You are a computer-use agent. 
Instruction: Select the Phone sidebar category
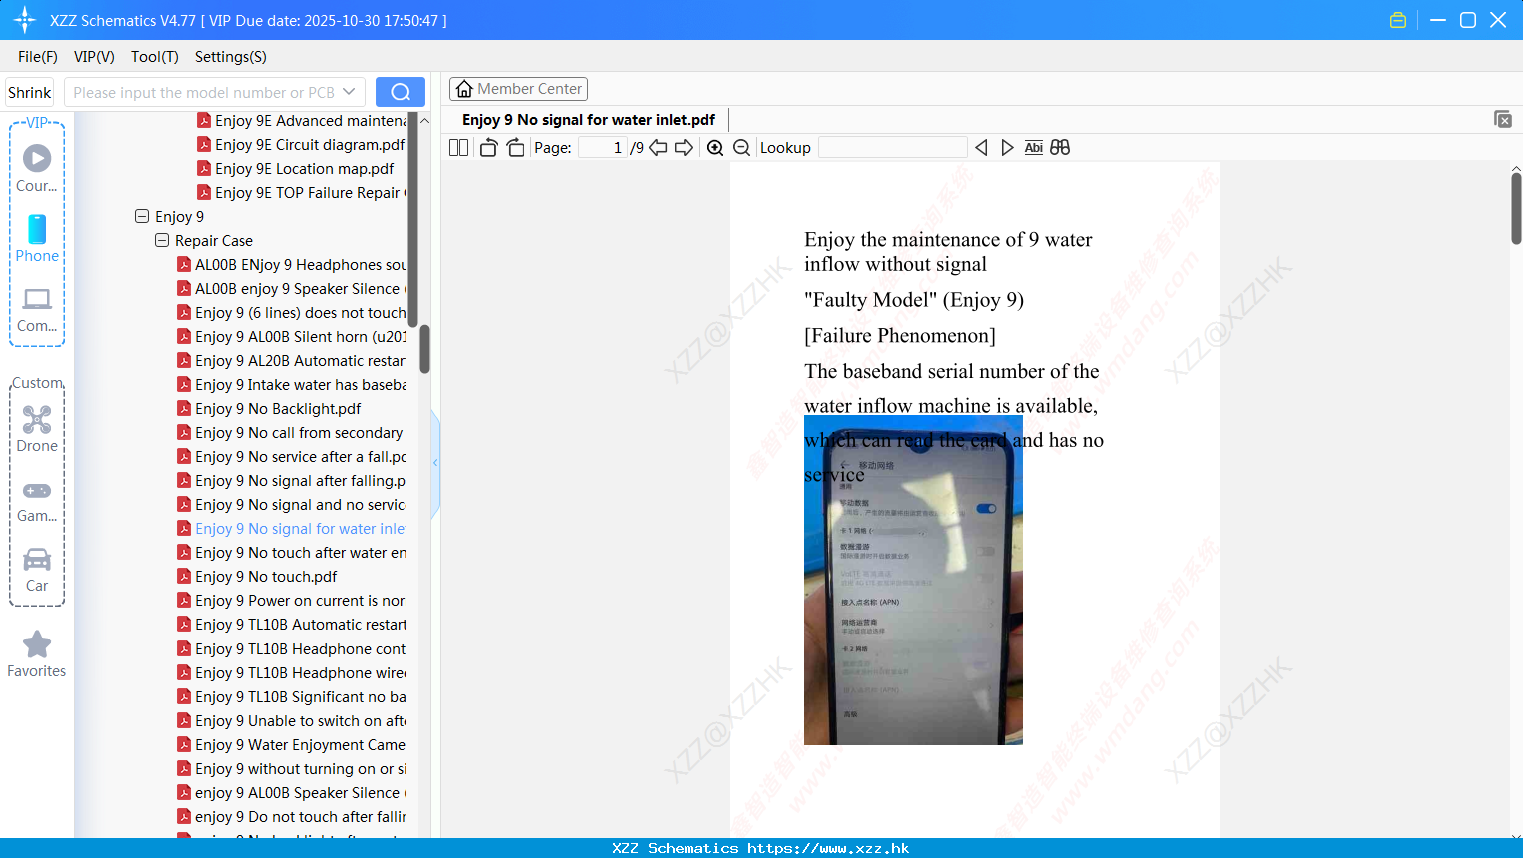click(37, 238)
